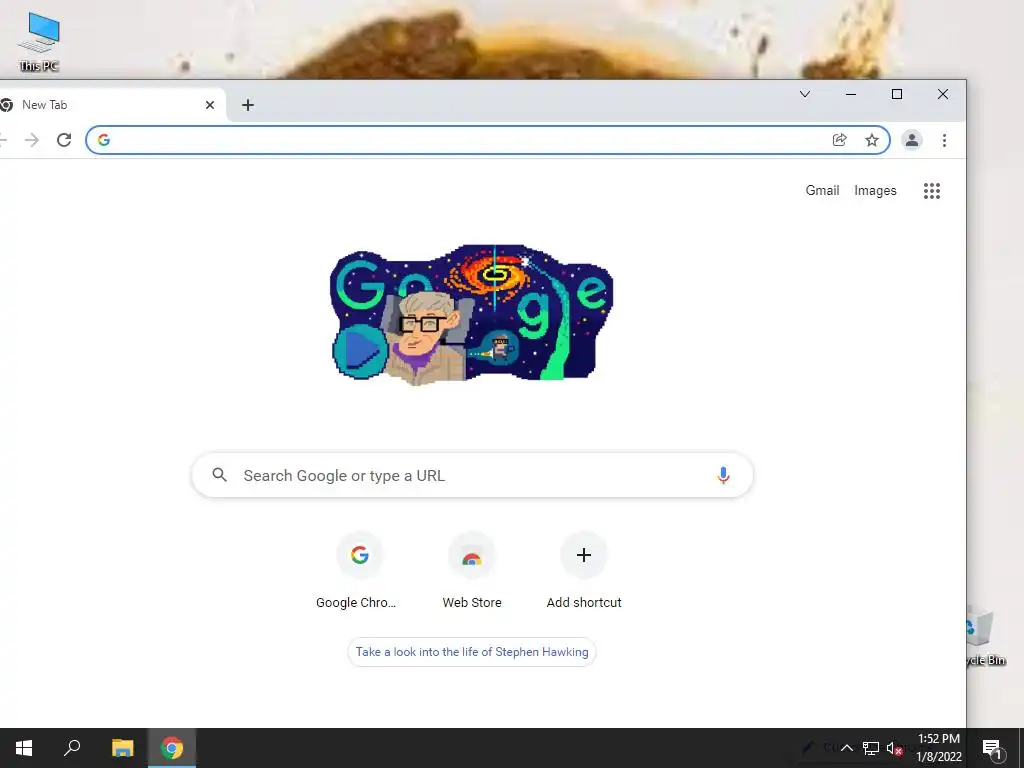Click the forward navigation arrow
This screenshot has width=1024, height=768.
pos(31,140)
